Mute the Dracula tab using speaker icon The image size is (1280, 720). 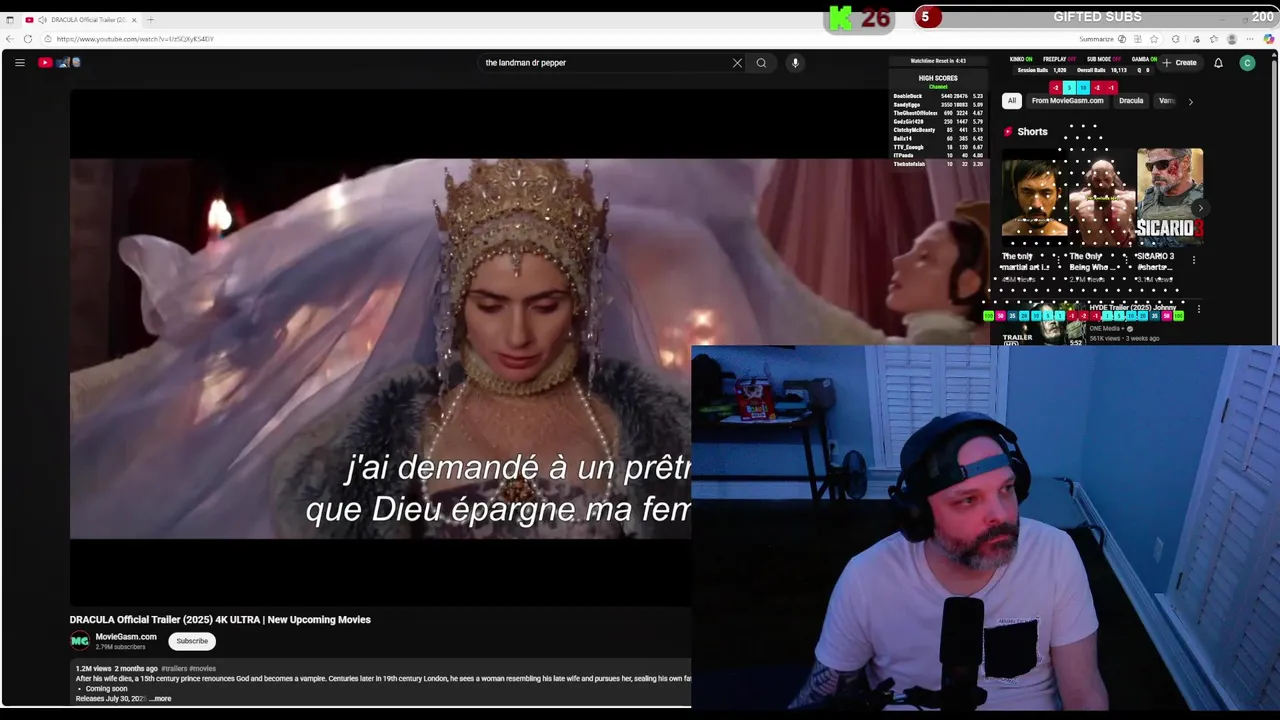tap(42, 20)
